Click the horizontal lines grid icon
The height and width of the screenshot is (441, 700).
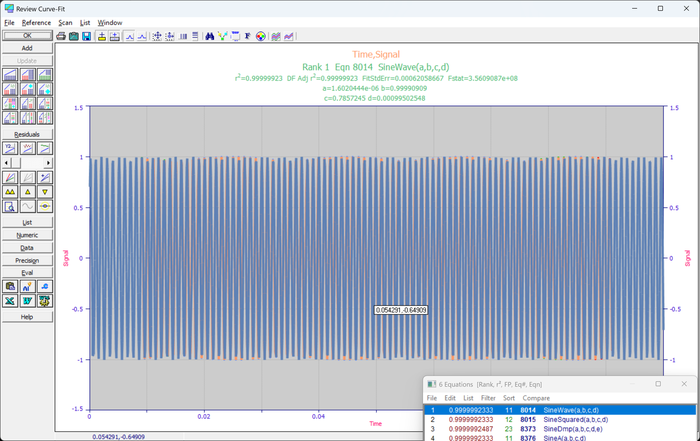pyautogui.click(x=195, y=36)
